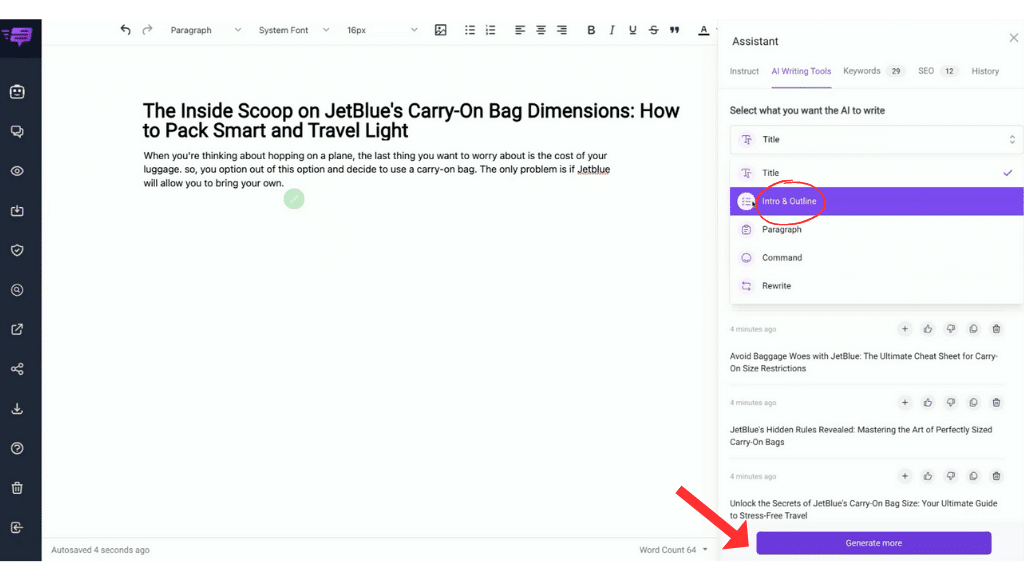The height and width of the screenshot is (579, 1024).
Task: Click the redo arrow in the toolbar
Action: [148, 30]
